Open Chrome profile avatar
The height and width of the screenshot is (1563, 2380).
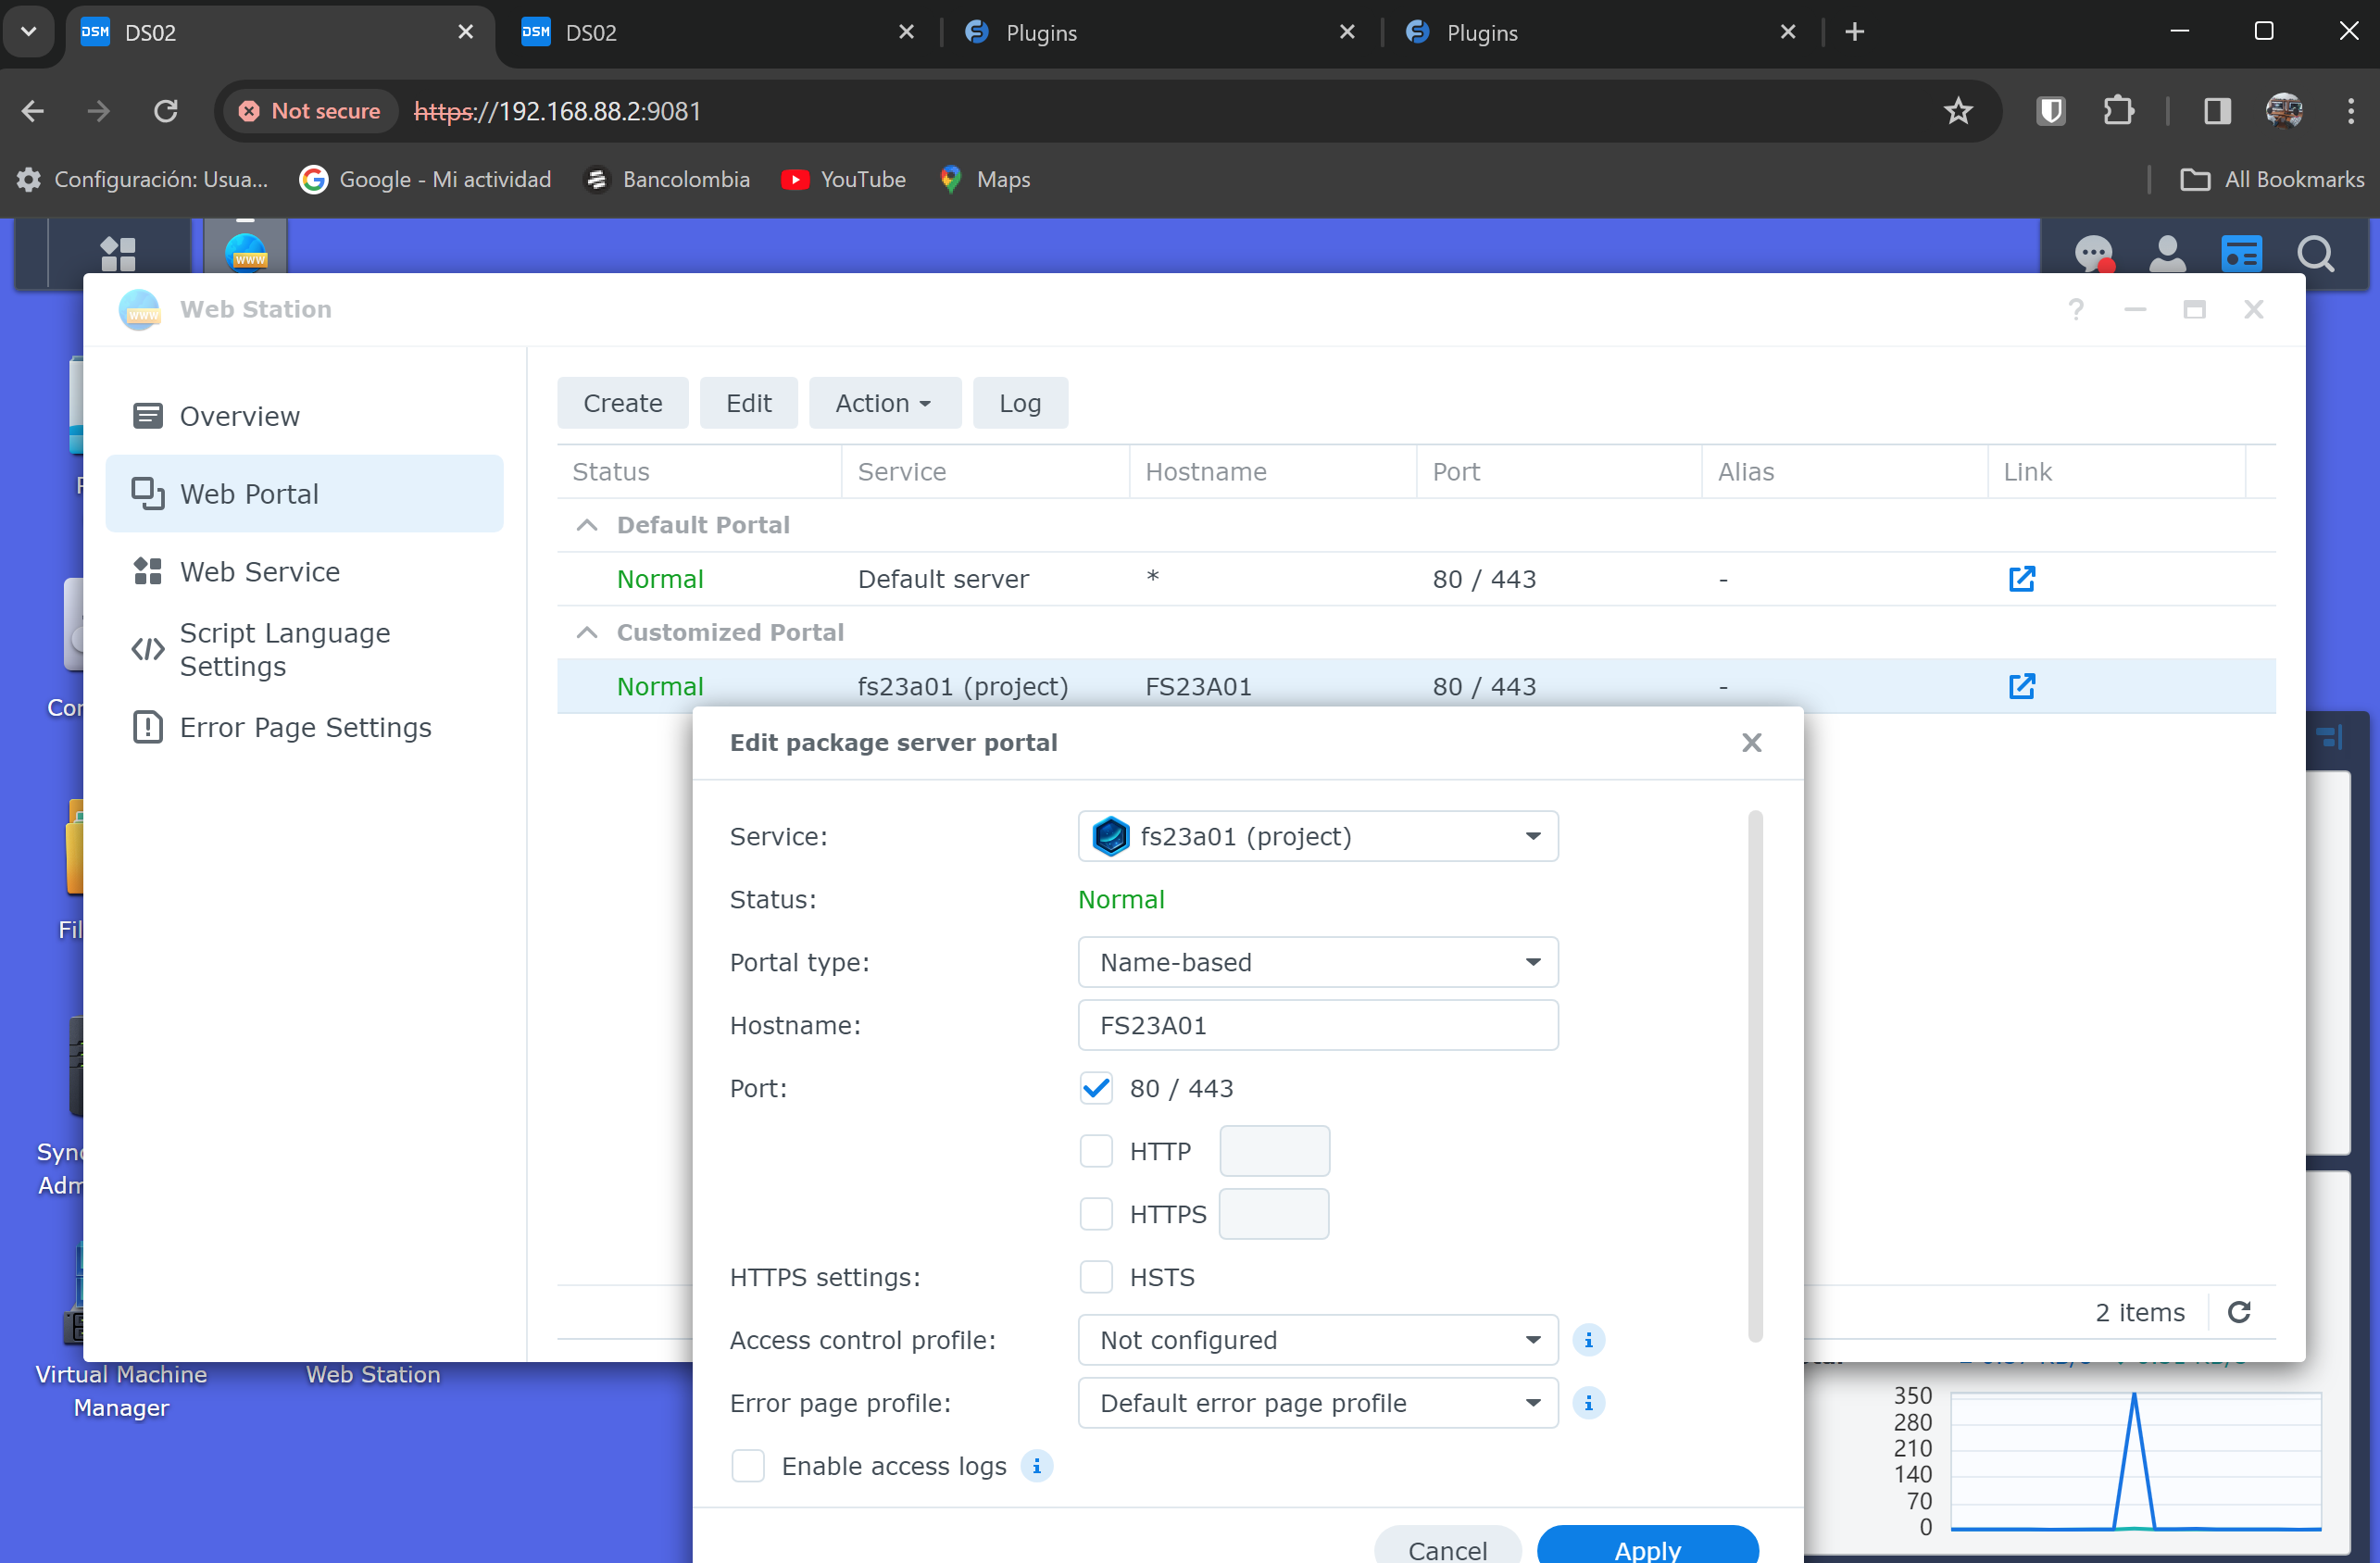coord(2284,111)
